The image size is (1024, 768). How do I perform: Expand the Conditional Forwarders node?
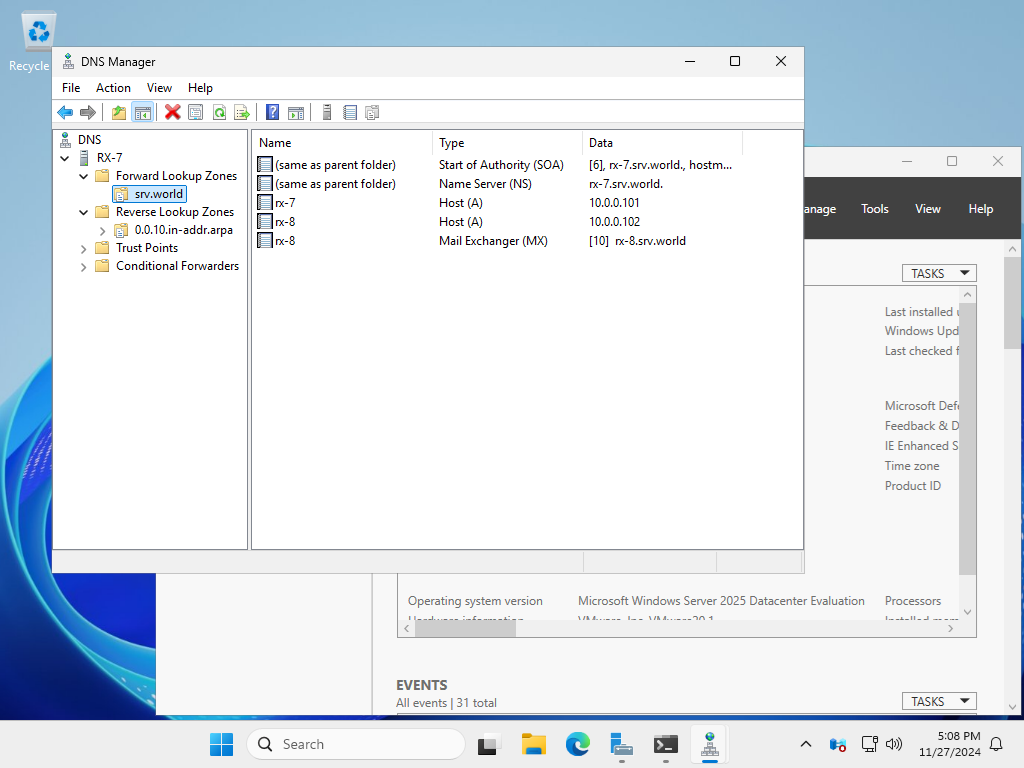[x=84, y=266]
